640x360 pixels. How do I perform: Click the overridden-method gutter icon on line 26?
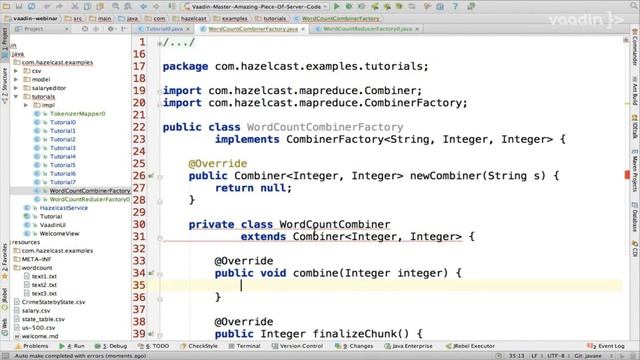click(151, 176)
